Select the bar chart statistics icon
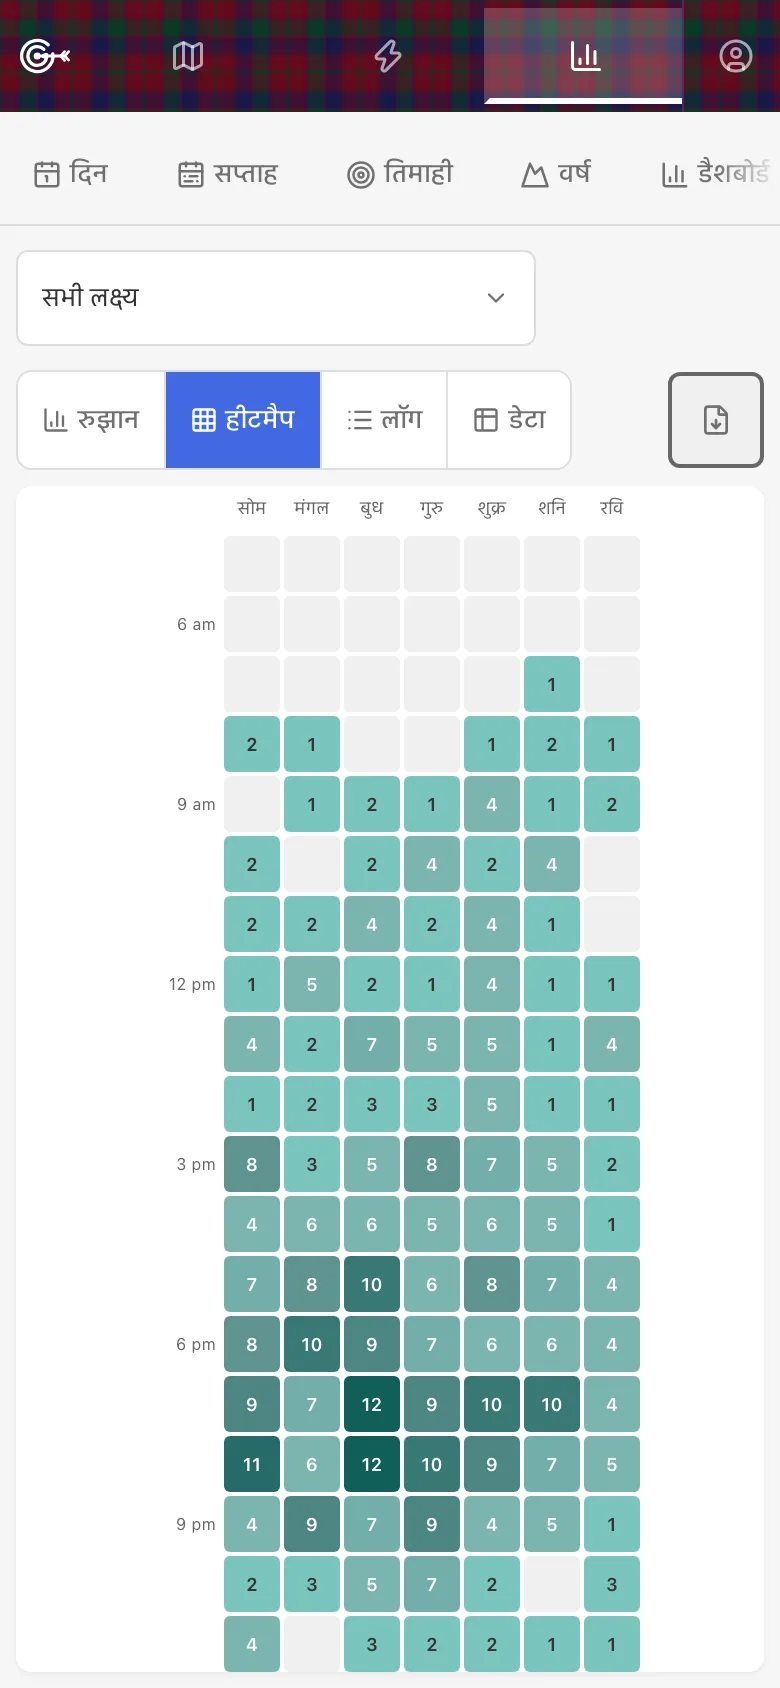 (585, 56)
